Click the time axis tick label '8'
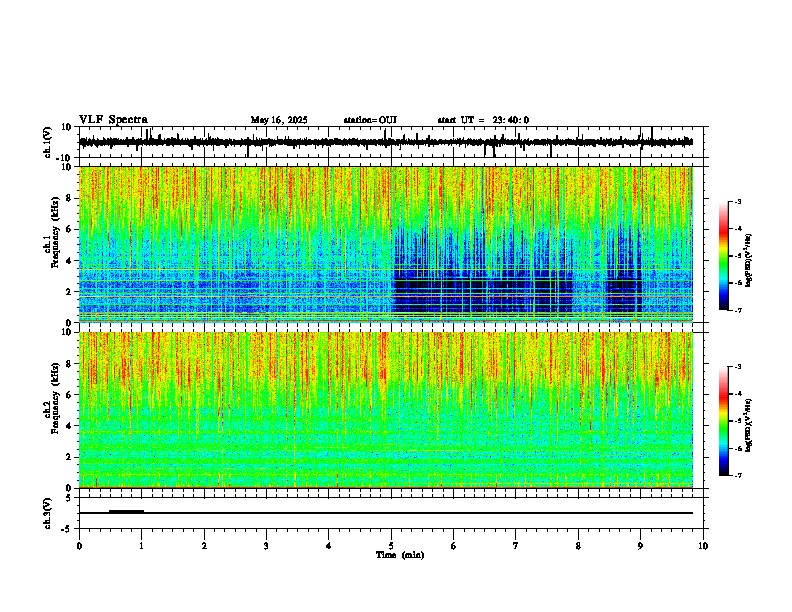Viewport: 792px width, 612px height. point(578,546)
